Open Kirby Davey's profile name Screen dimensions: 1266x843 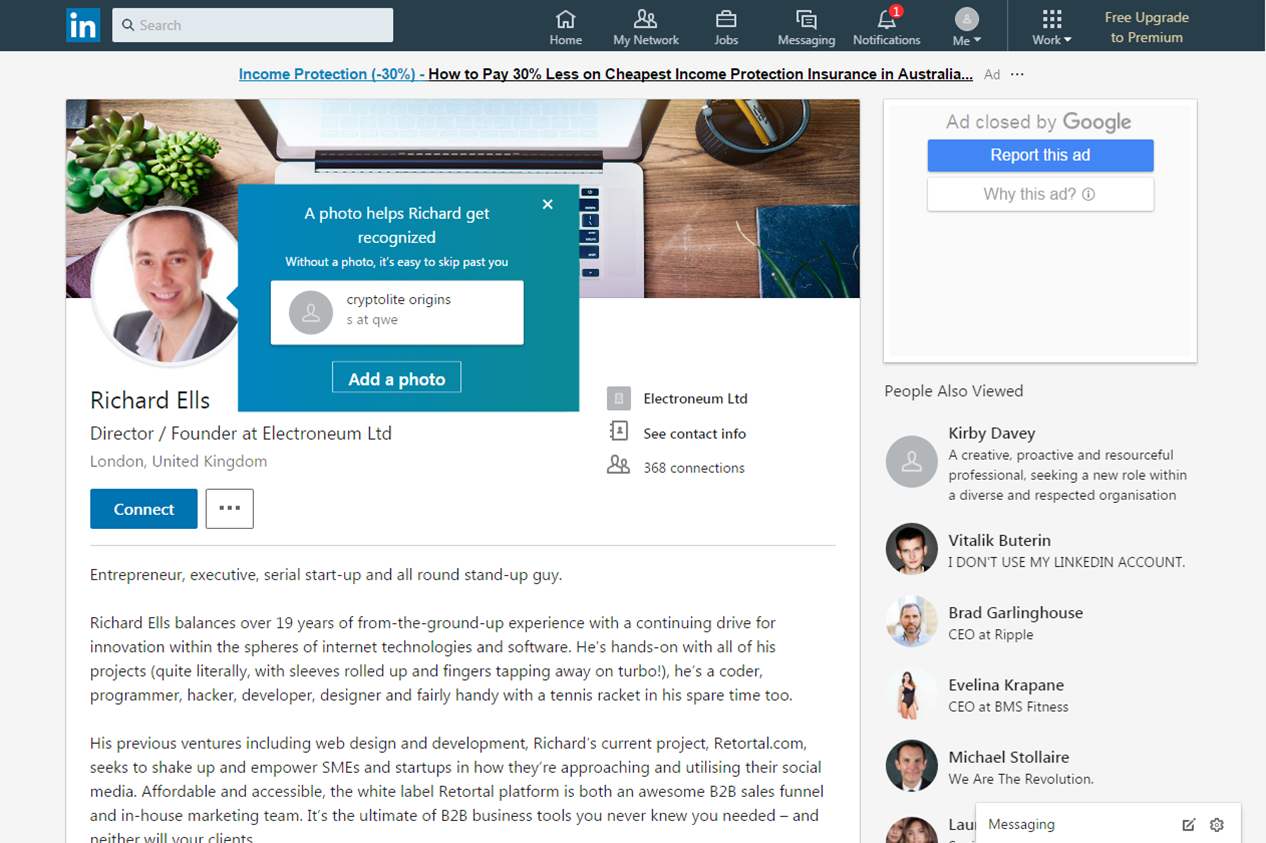(x=992, y=433)
